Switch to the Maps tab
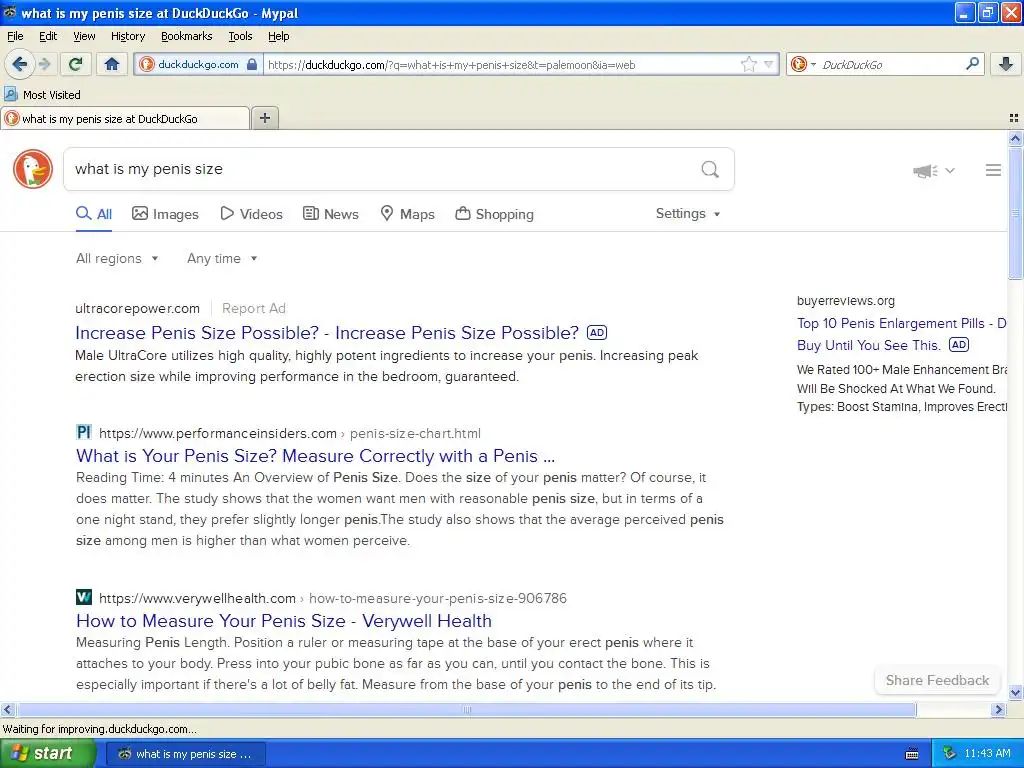This screenshot has height=768, width=1024. tap(408, 214)
